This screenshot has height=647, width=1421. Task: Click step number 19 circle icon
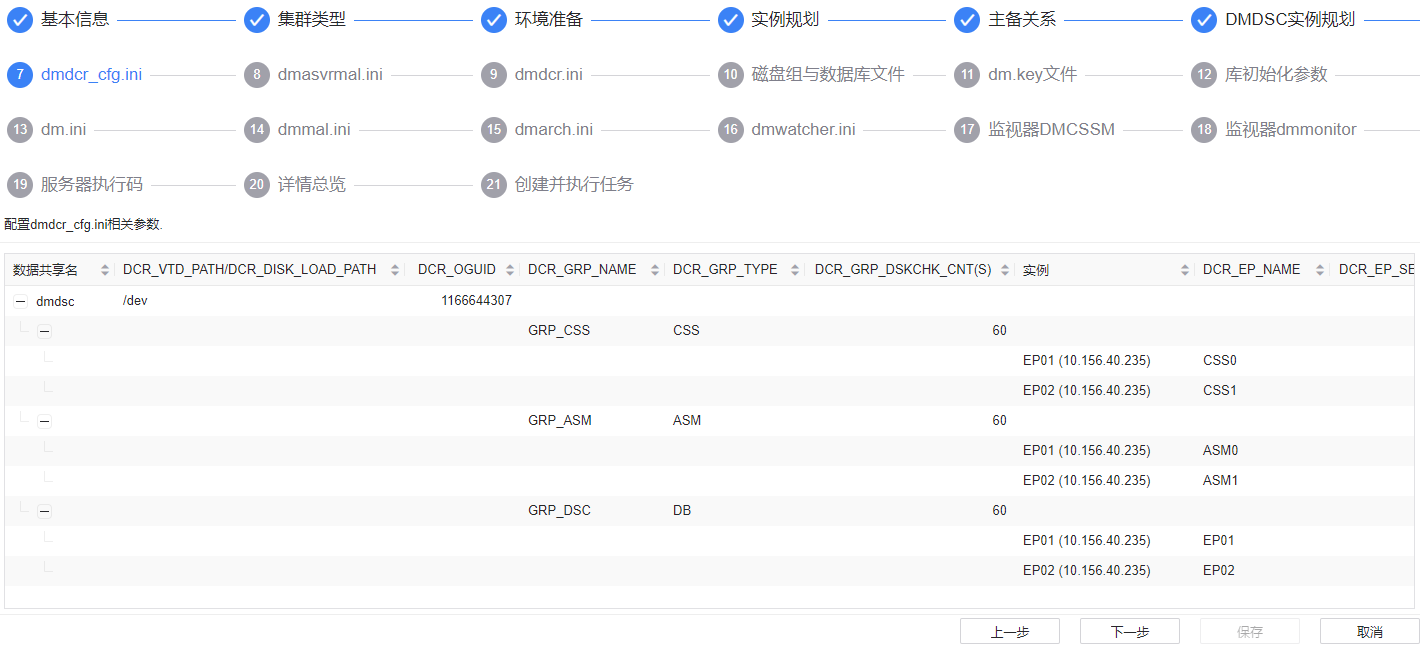tap(20, 185)
